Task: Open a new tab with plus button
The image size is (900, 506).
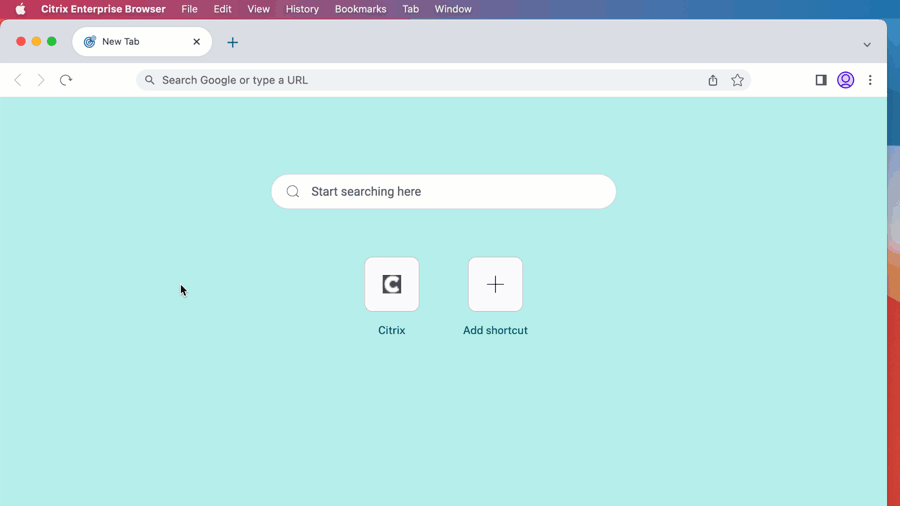Action: (232, 42)
